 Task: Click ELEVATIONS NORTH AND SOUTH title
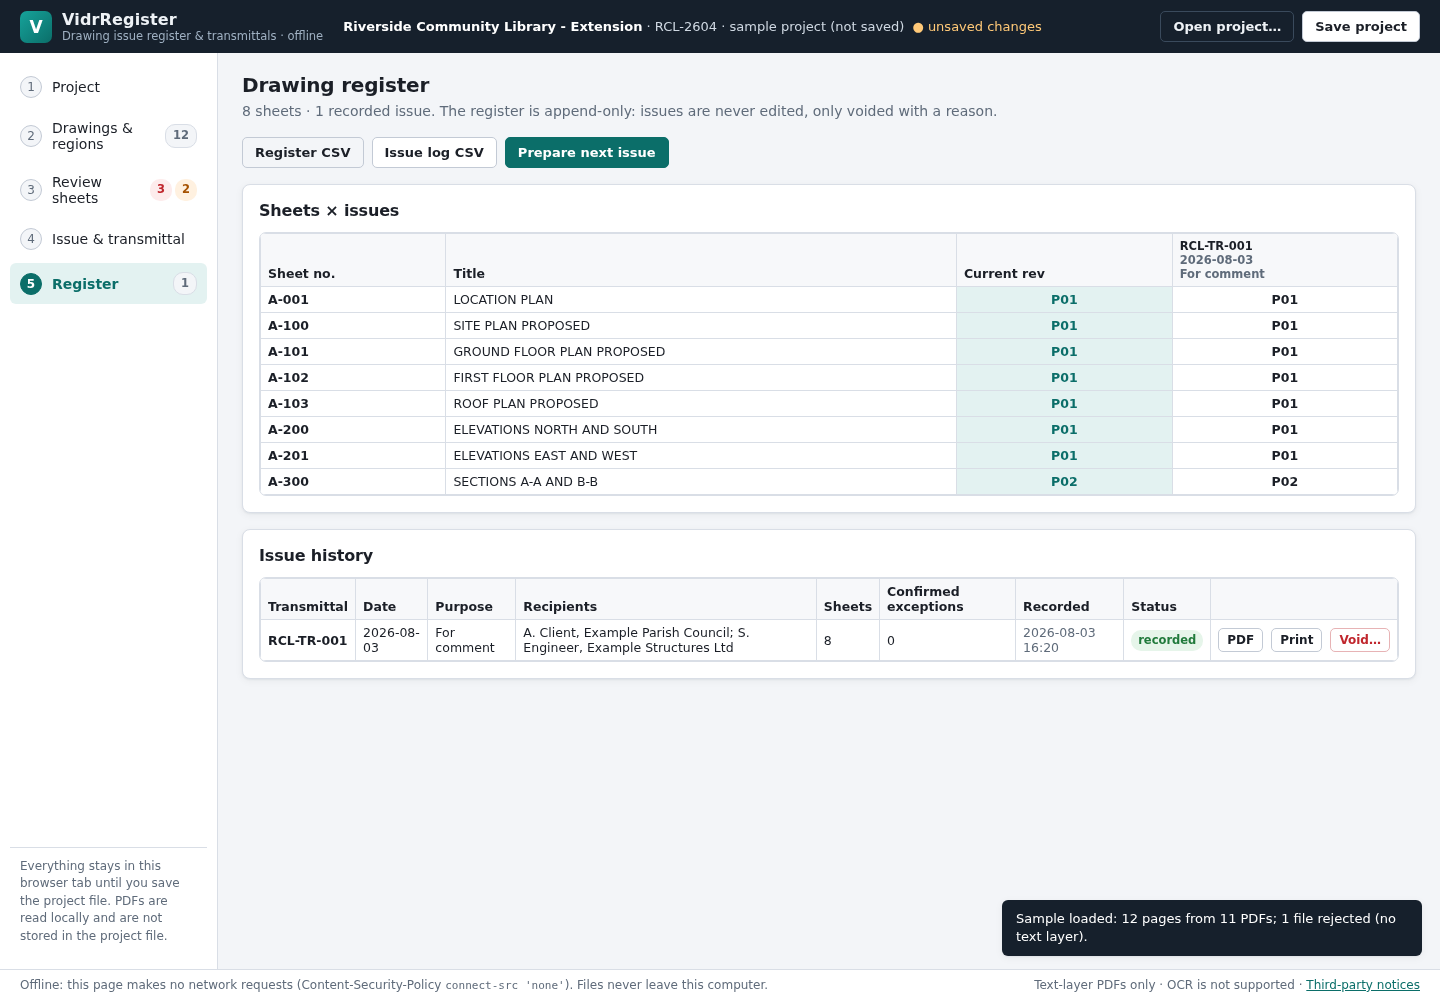[x=701, y=430]
